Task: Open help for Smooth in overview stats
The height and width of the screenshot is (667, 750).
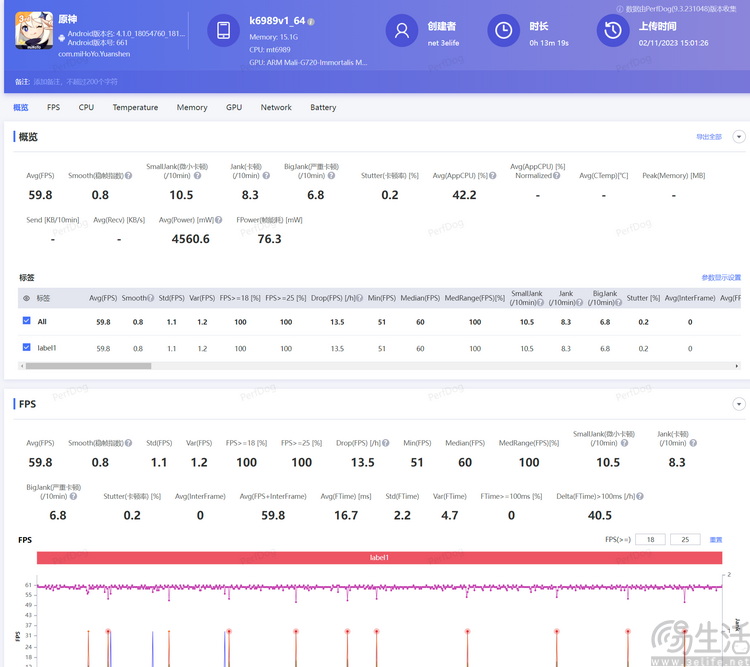Action: (129, 176)
